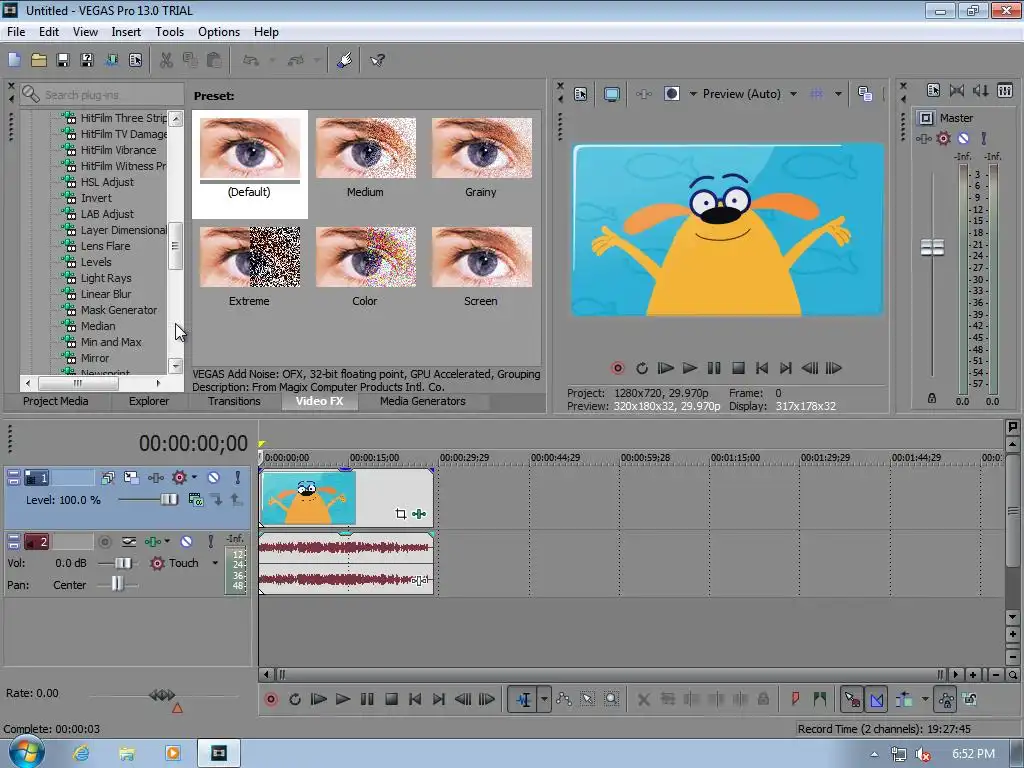Screen dimensions: 1024x768
Task: Click the Event Pan/Crop icon on video clip
Action: click(400, 514)
